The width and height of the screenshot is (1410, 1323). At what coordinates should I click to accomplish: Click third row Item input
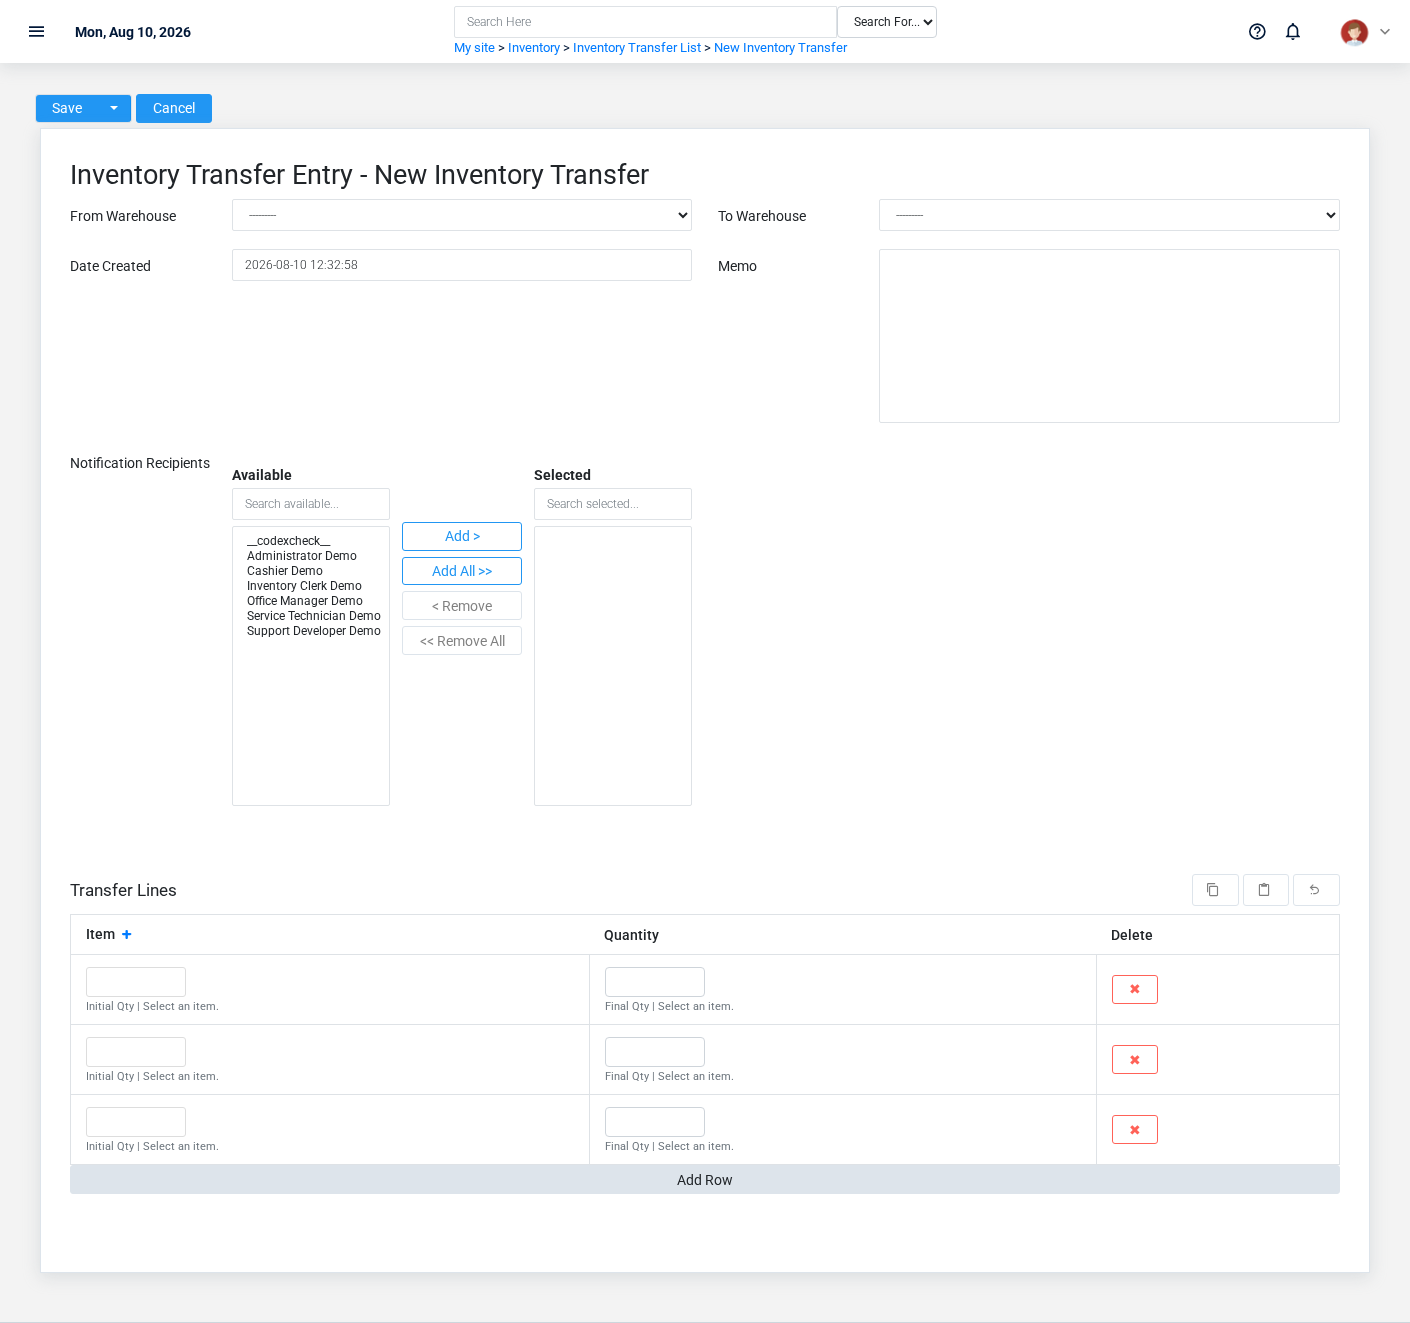[136, 1122]
